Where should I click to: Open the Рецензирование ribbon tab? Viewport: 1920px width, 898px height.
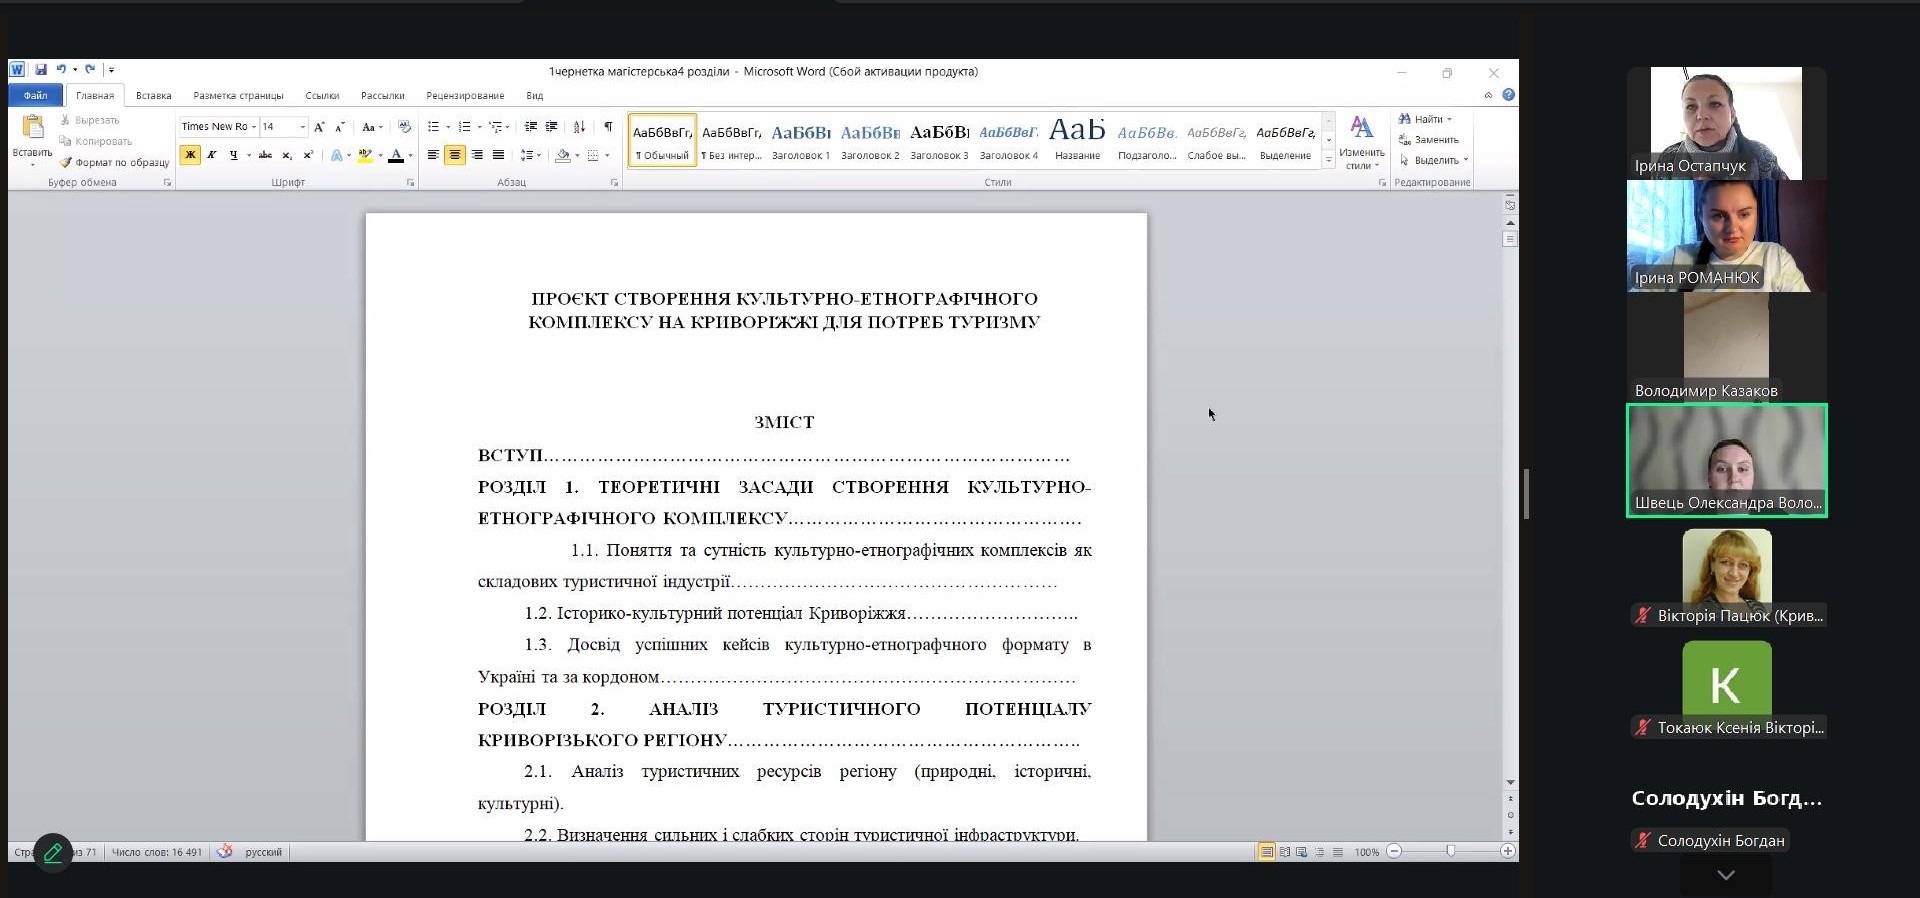[x=465, y=96]
